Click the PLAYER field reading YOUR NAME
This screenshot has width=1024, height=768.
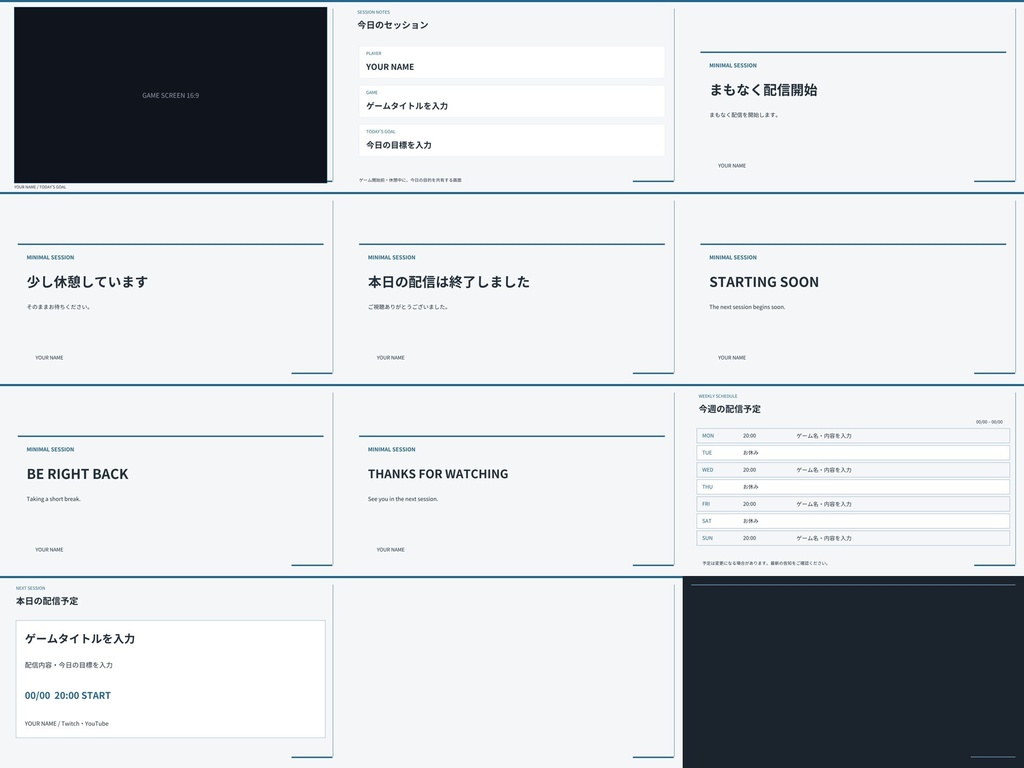pos(511,62)
